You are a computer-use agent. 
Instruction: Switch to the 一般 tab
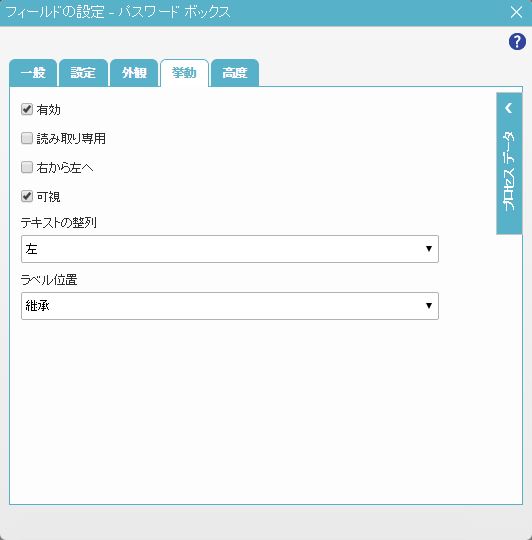[33, 73]
